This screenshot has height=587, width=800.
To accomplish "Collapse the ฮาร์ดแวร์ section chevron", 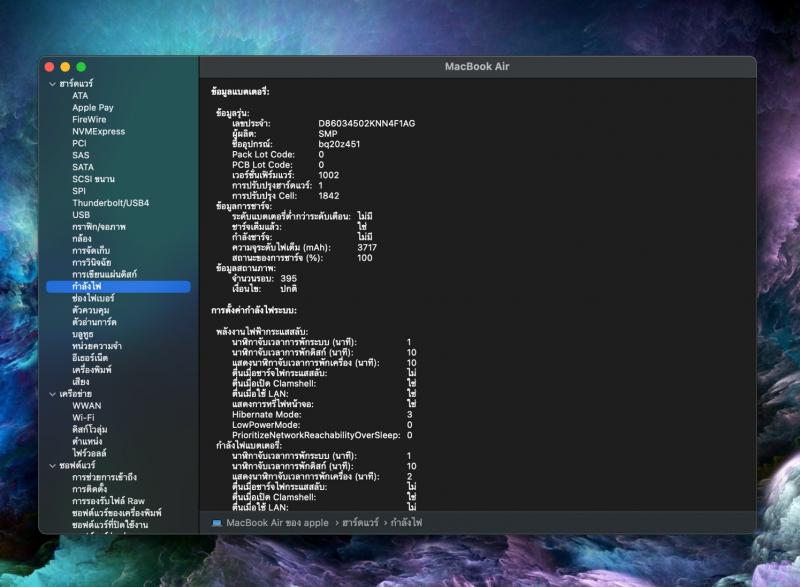I will (53, 84).
